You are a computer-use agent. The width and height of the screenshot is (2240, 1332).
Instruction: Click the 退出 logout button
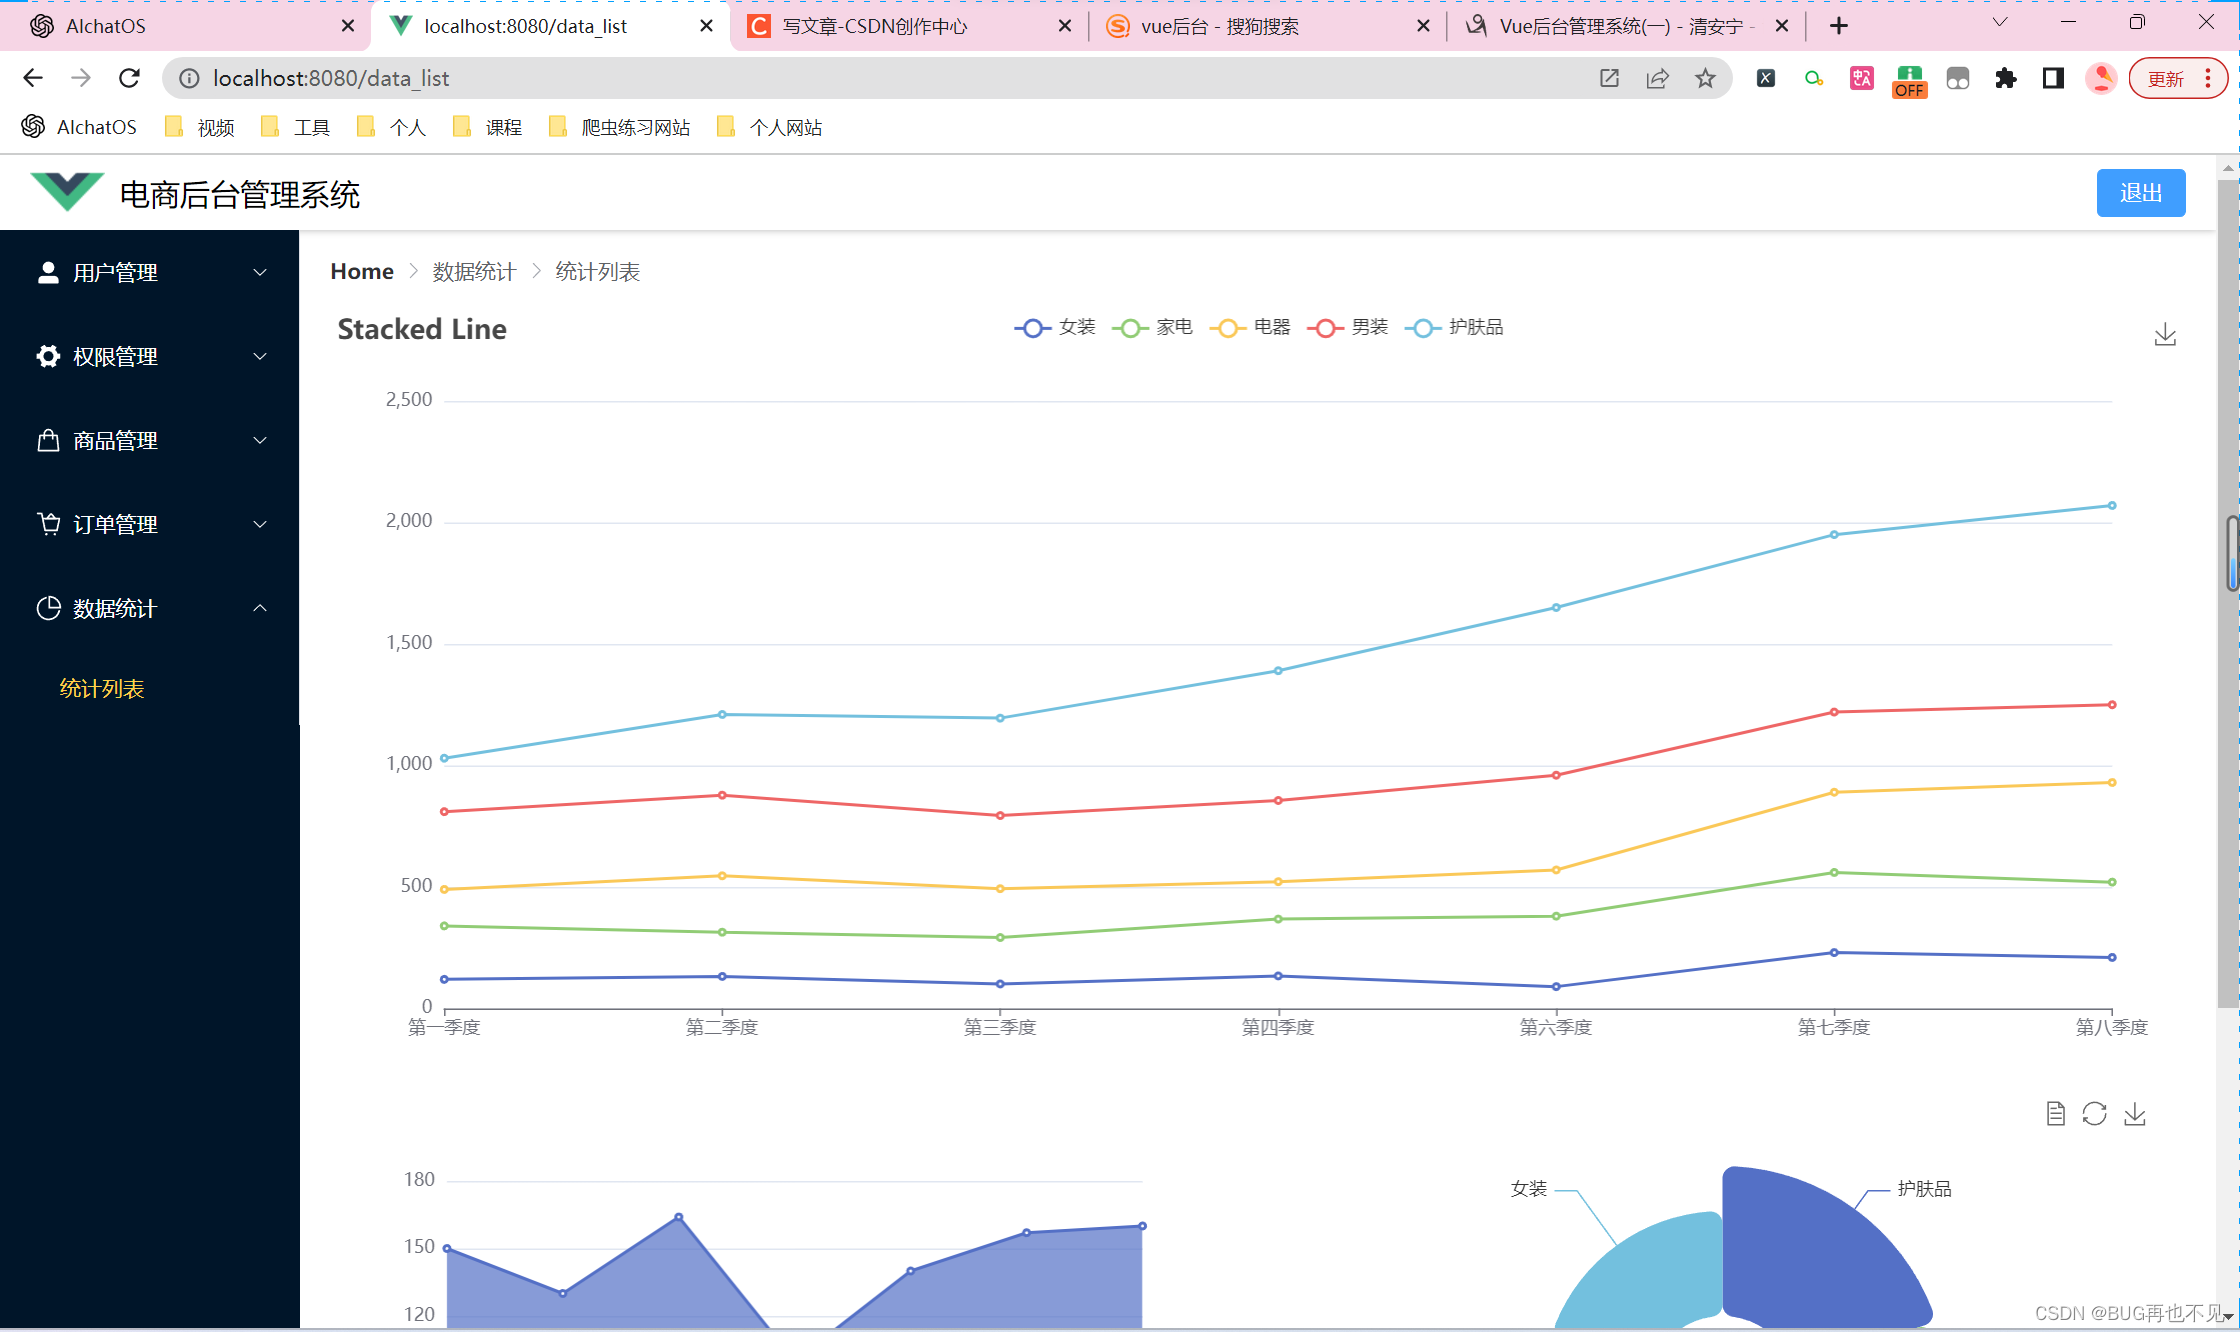[2140, 193]
